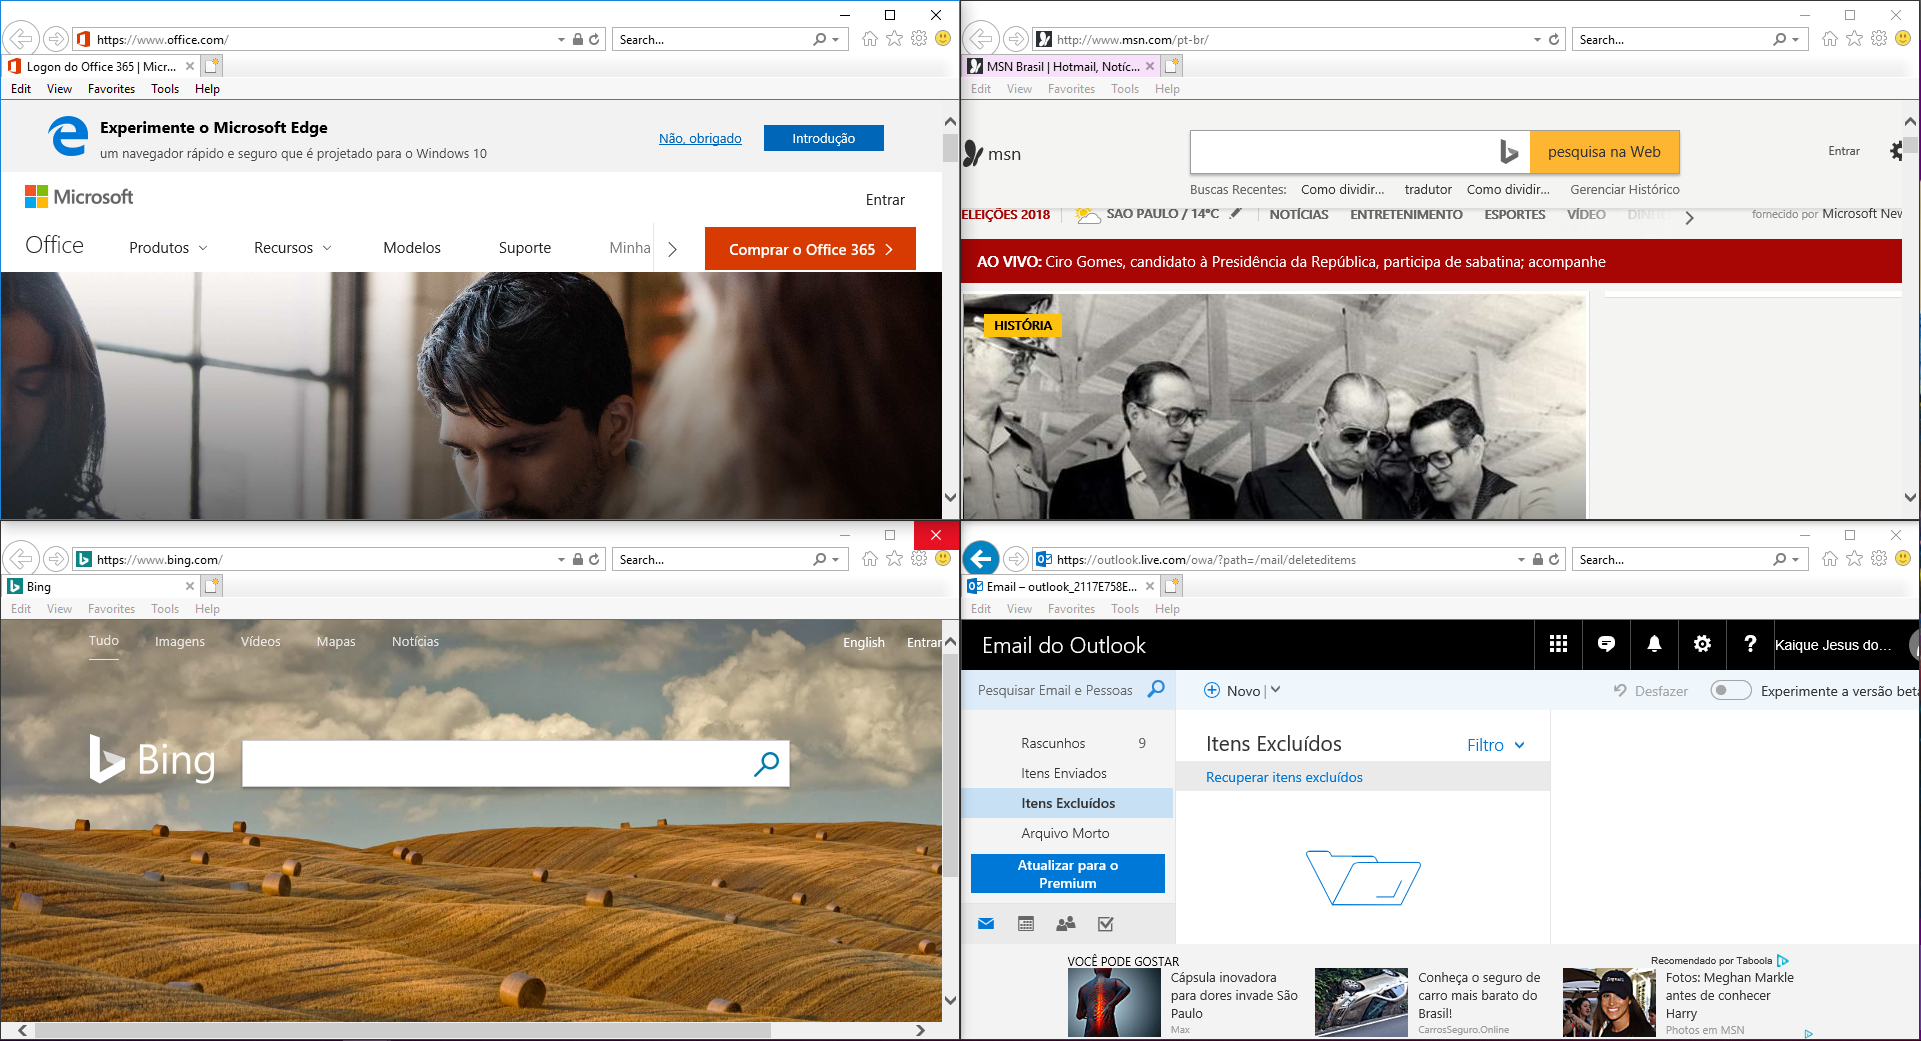1921x1041 pixels.
Task: Open the Filtro dropdown in Itens Excluídos
Action: [x=1496, y=745]
